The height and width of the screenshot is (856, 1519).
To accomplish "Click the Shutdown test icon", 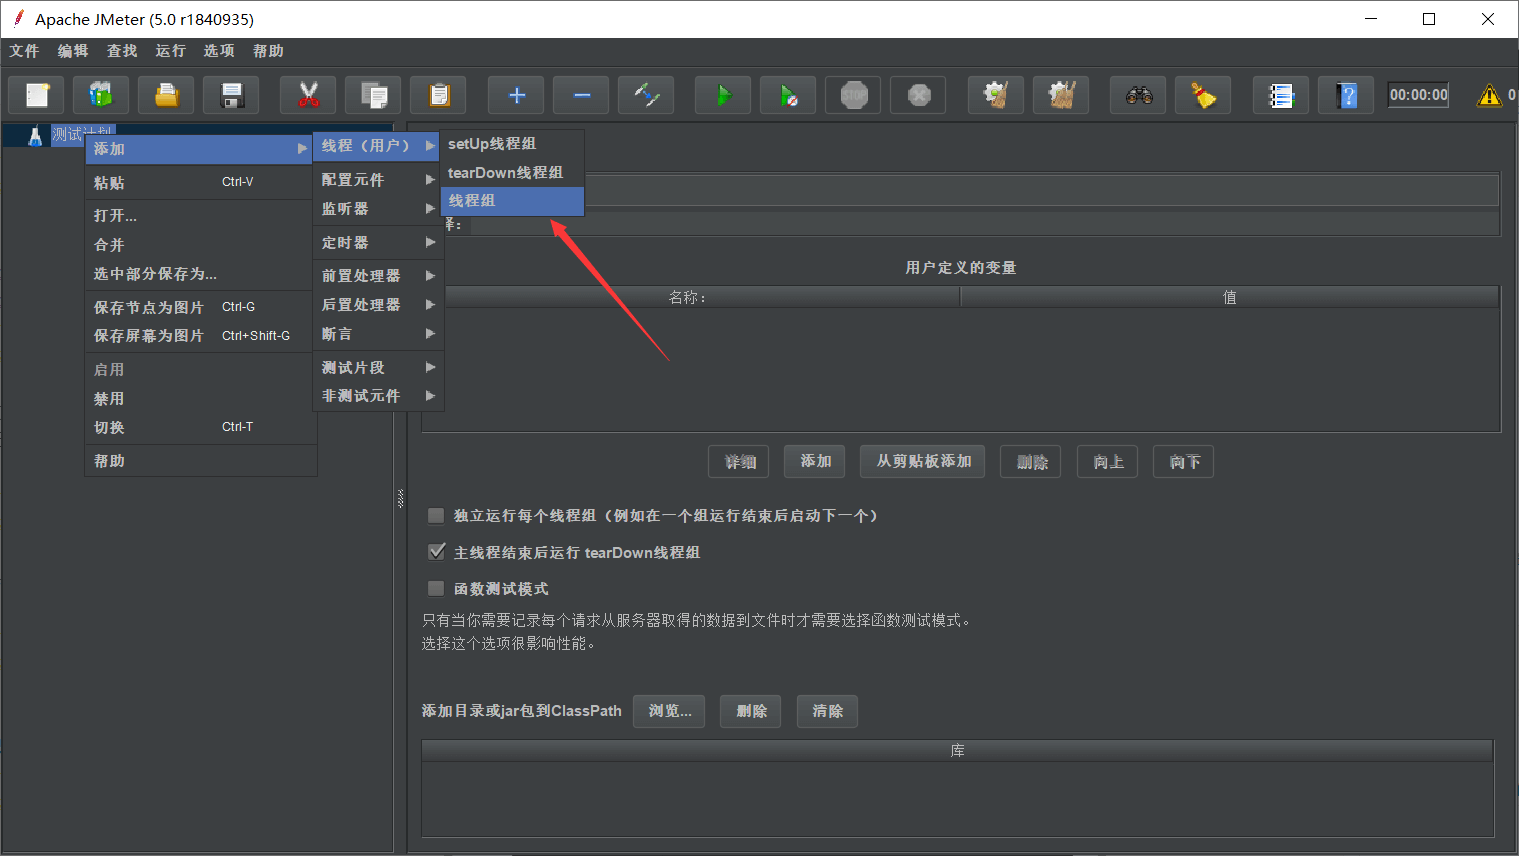I will click(x=918, y=95).
